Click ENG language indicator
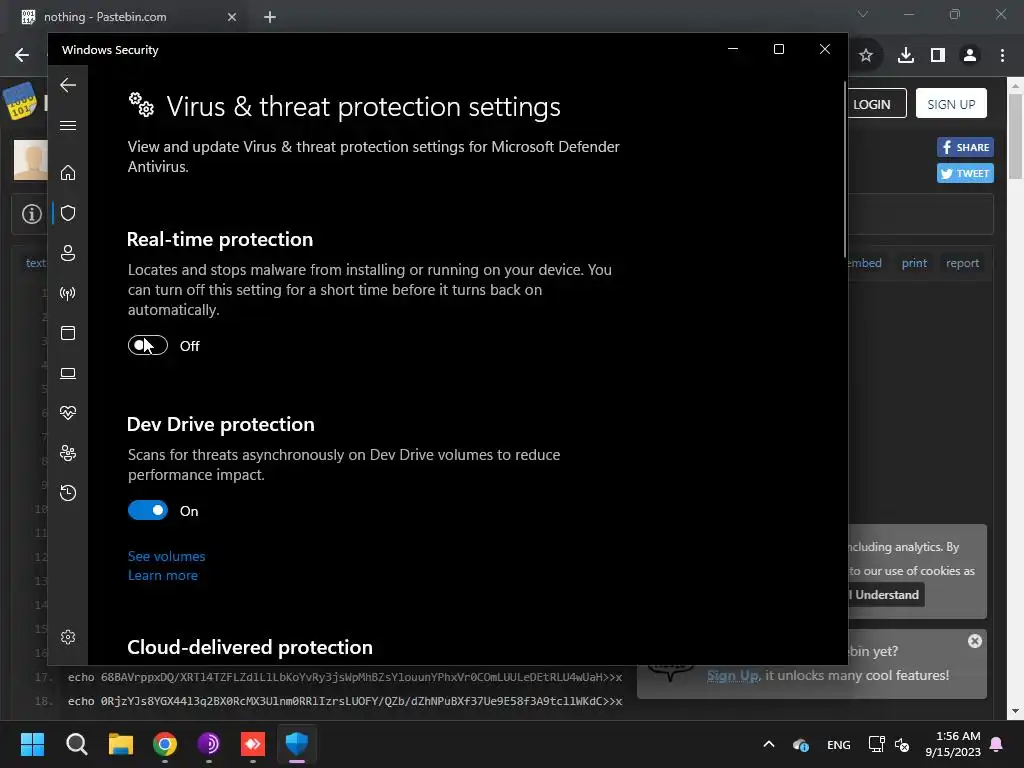Image resolution: width=1024 pixels, height=768 pixels. pyautogui.click(x=839, y=745)
